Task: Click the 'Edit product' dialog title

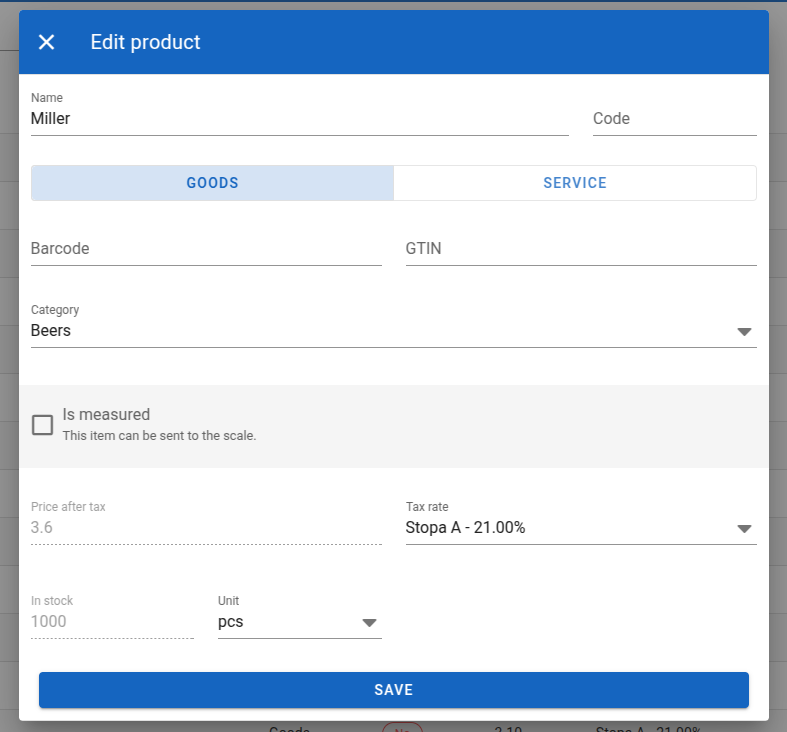Action: [x=146, y=42]
